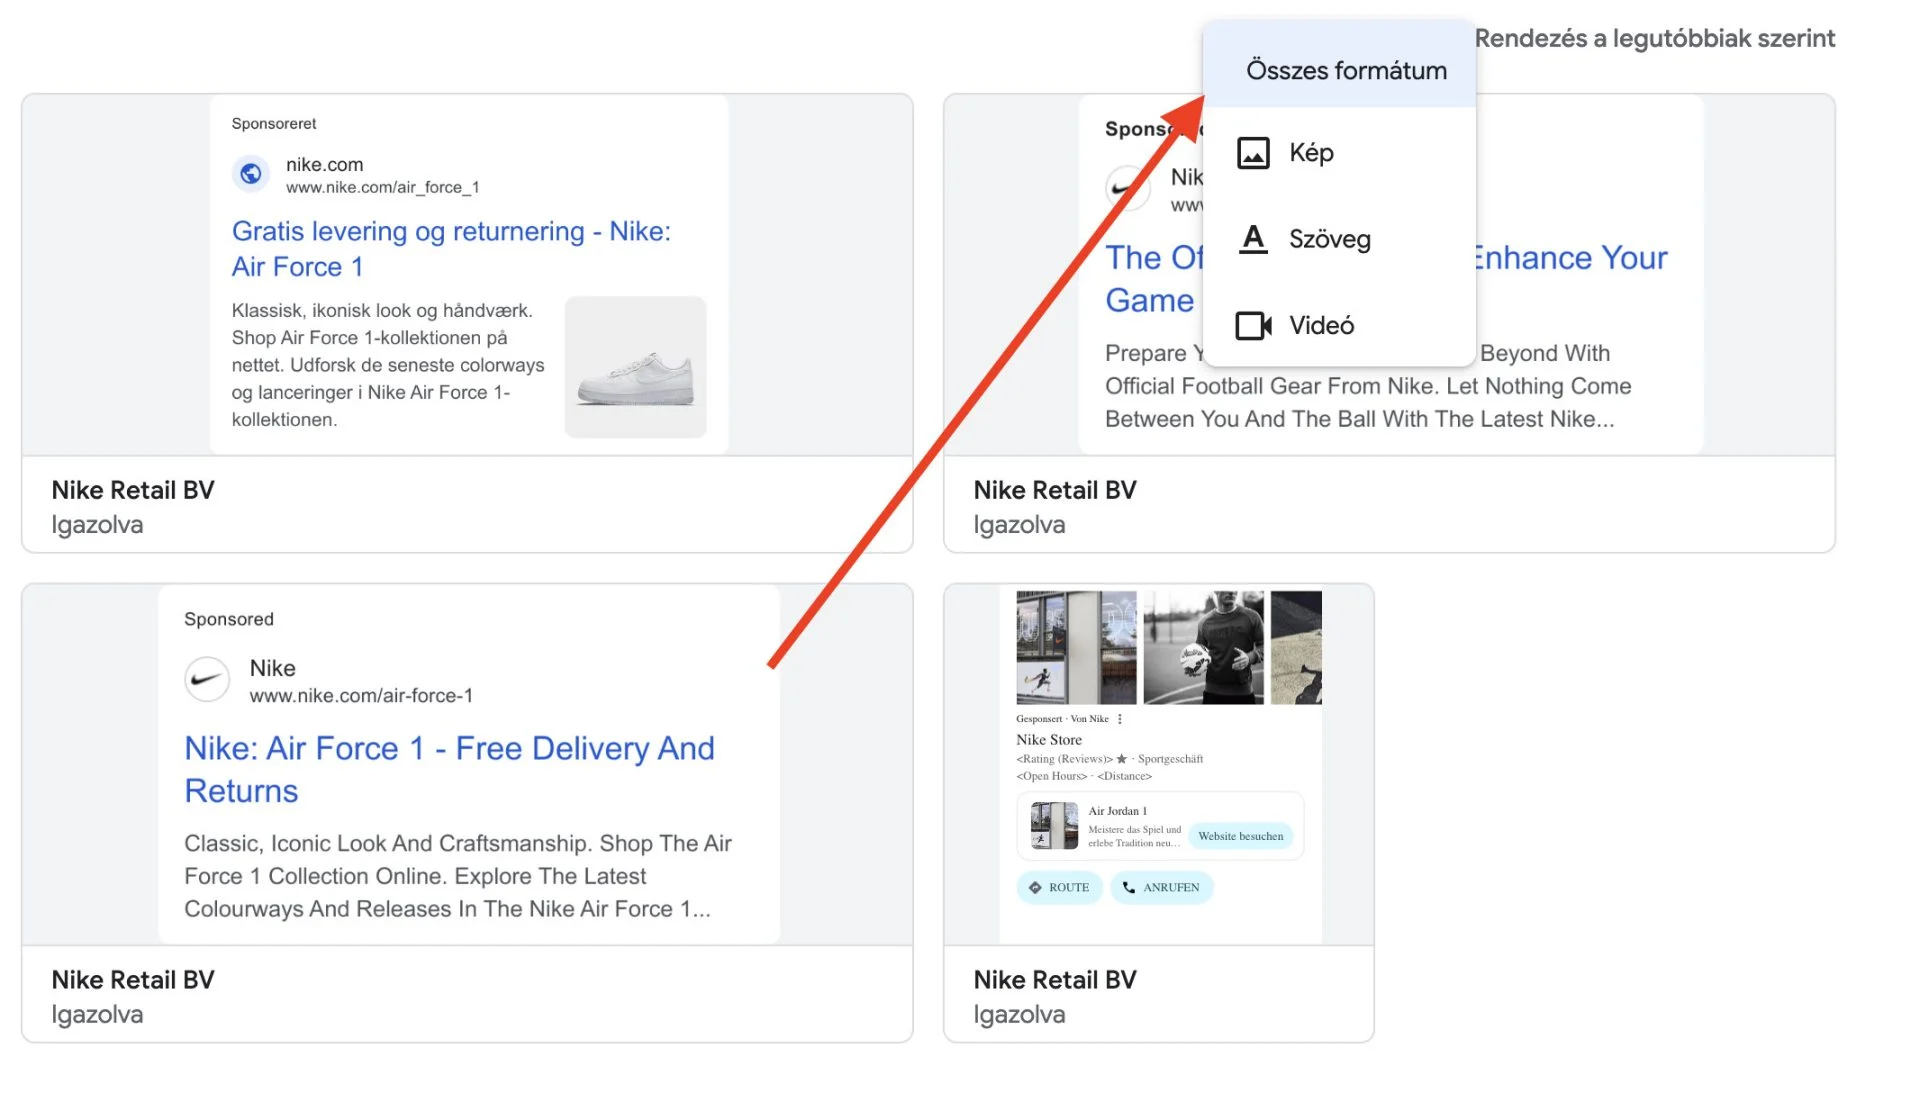This screenshot has height=1111, width=1920.
Task: Click the text 'A' icon next to Szöveg
Action: pyautogui.click(x=1253, y=239)
